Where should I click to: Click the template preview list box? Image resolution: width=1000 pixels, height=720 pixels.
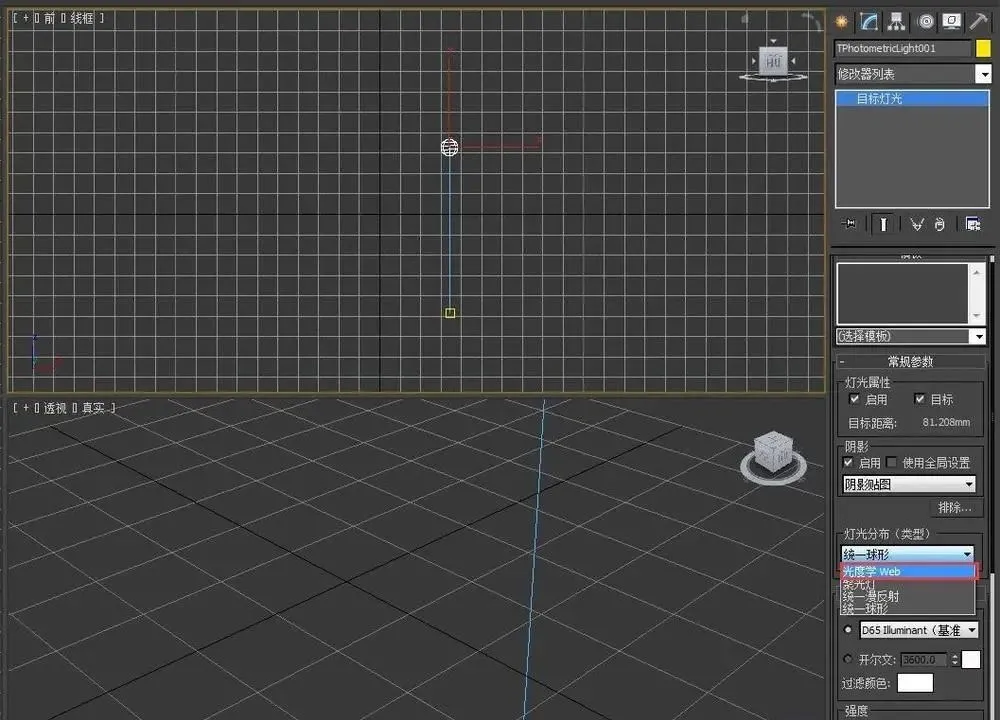point(903,293)
